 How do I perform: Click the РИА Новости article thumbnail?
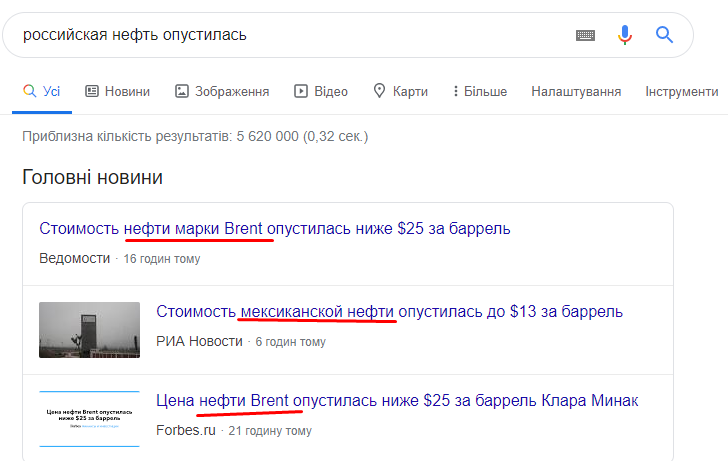[89, 330]
